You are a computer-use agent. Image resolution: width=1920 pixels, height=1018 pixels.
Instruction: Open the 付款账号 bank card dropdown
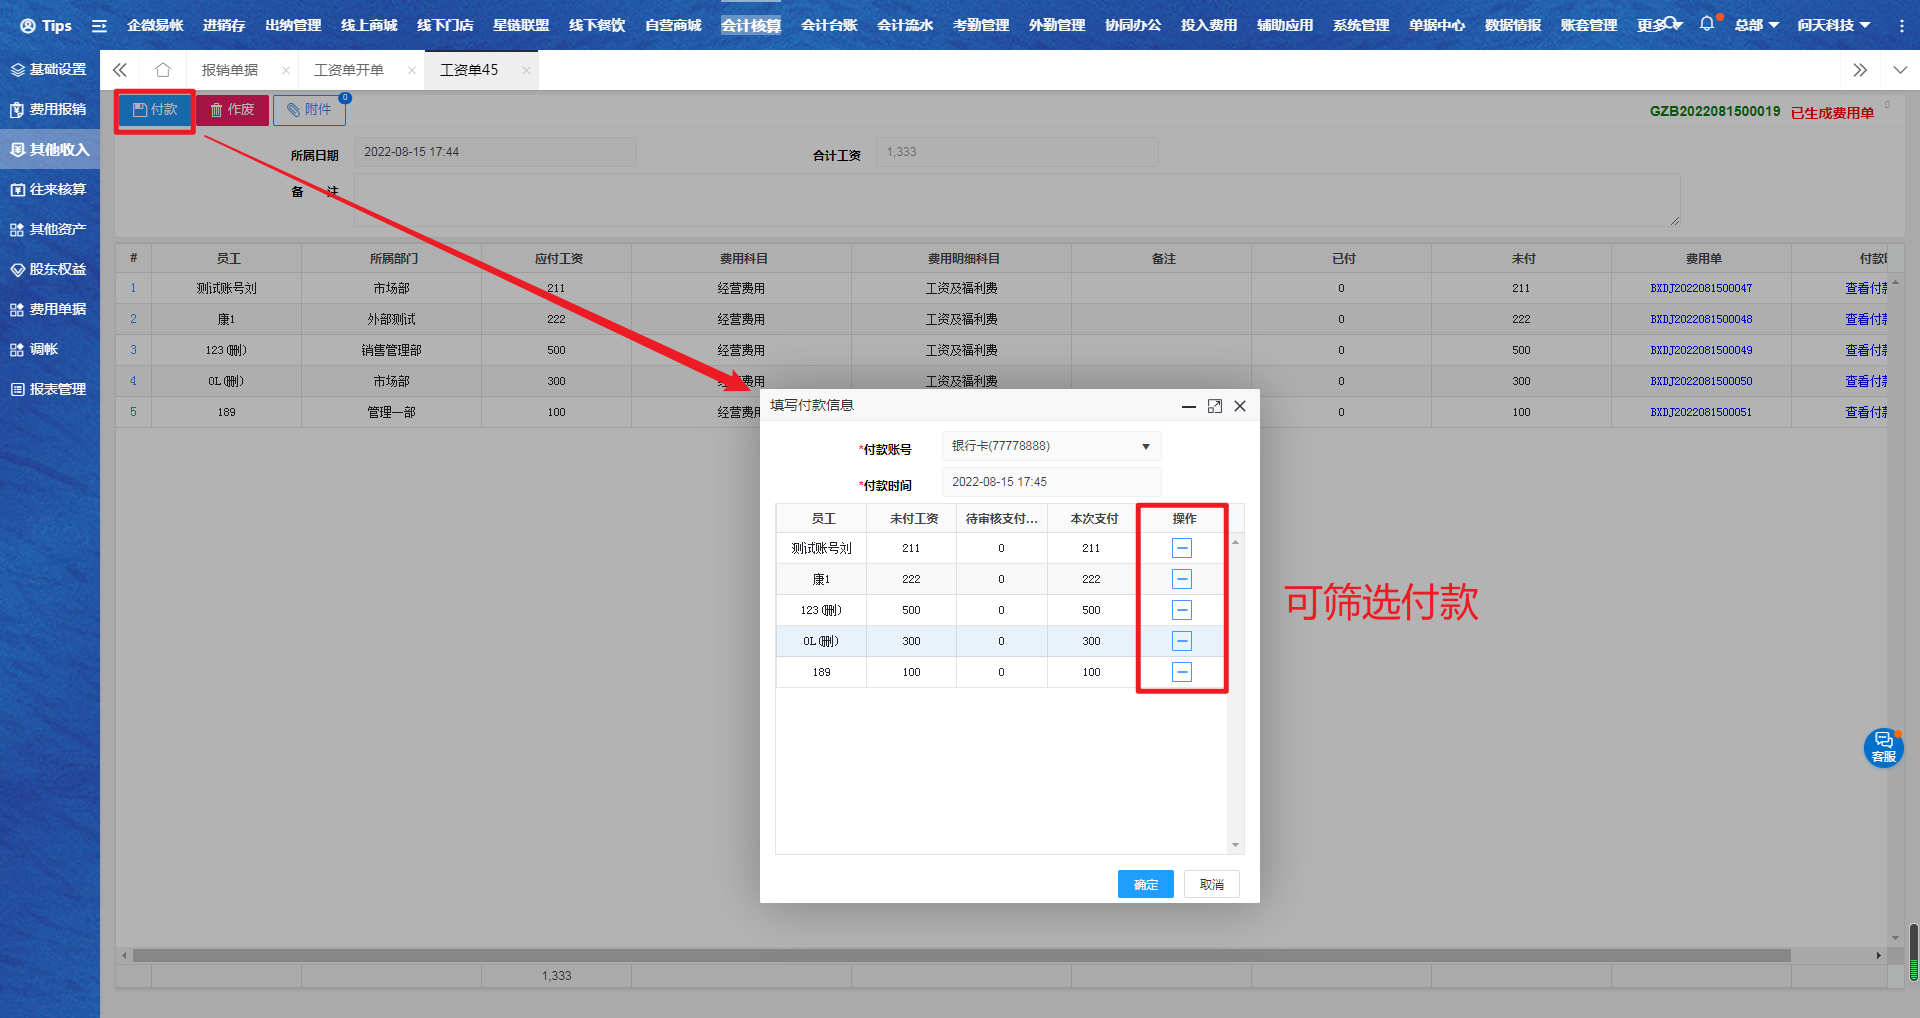tap(1051, 446)
